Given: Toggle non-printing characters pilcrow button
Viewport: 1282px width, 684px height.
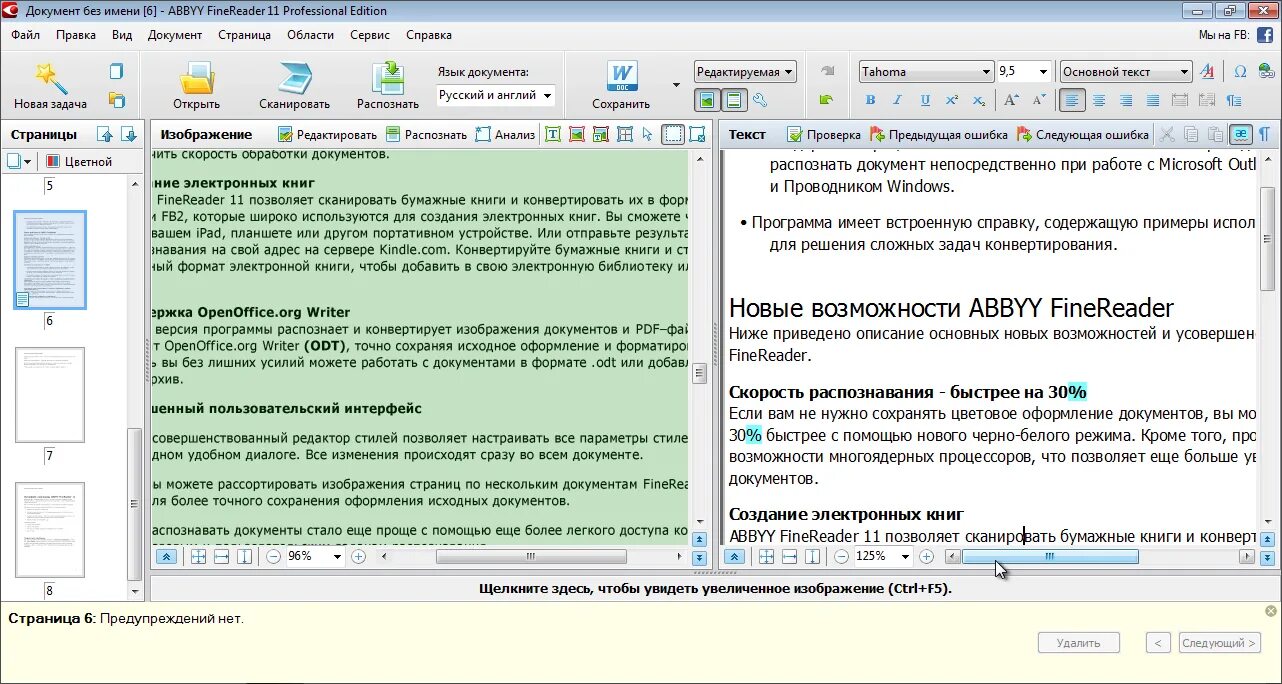Looking at the screenshot, I should click(x=1265, y=134).
